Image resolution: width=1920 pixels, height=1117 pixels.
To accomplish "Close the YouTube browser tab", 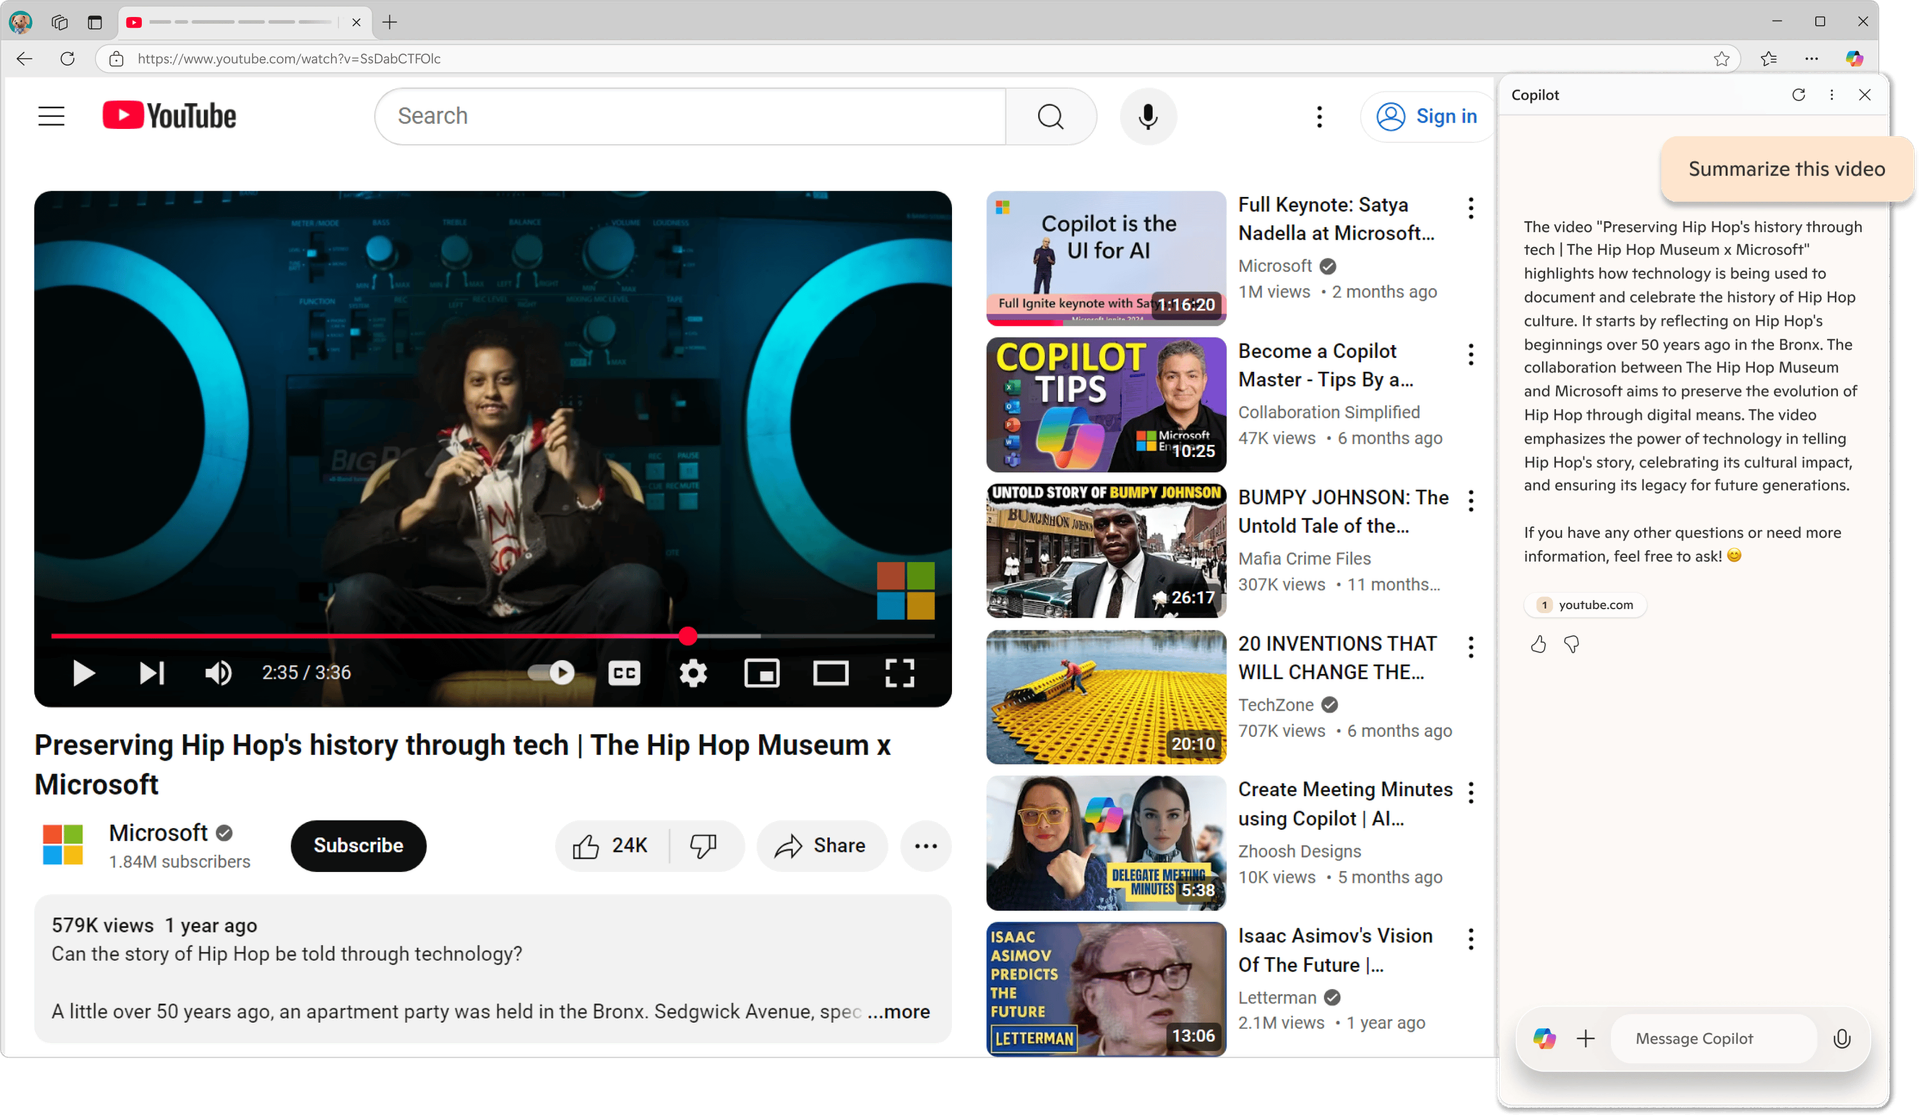I will tap(356, 22).
